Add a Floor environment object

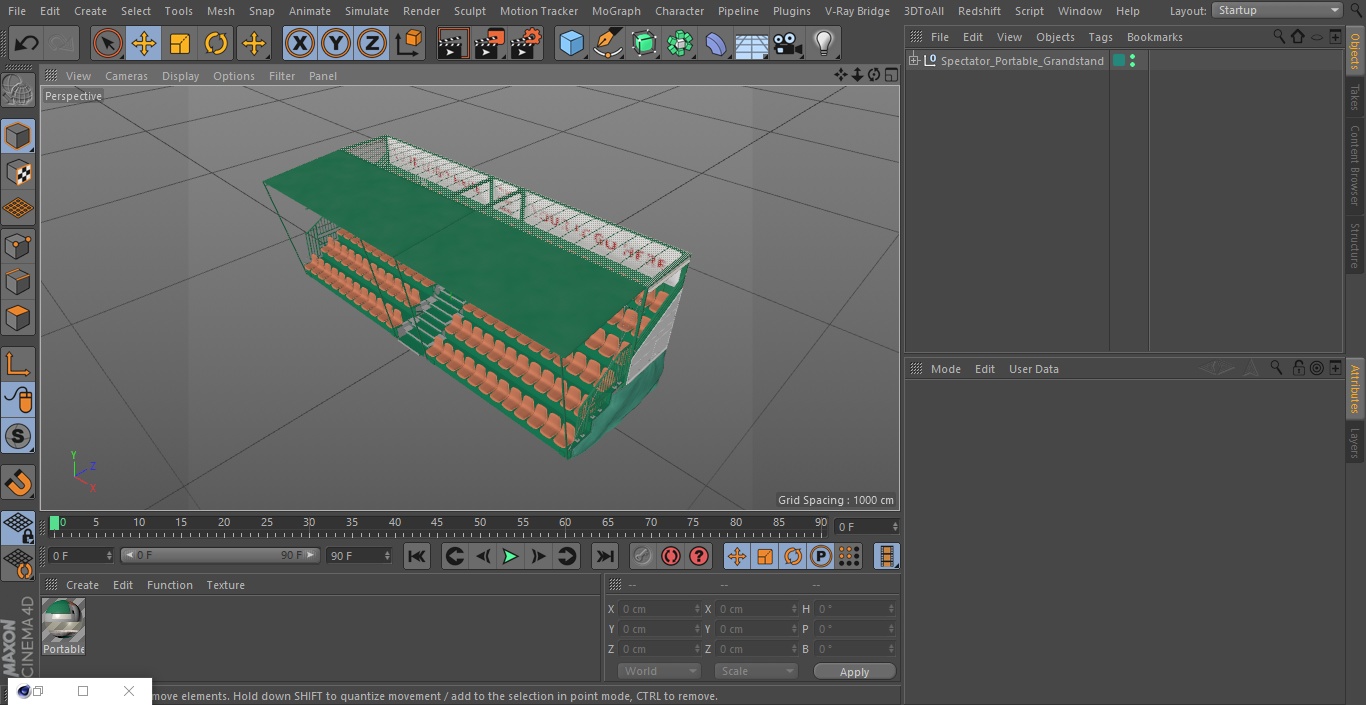(x=752, y=43)
